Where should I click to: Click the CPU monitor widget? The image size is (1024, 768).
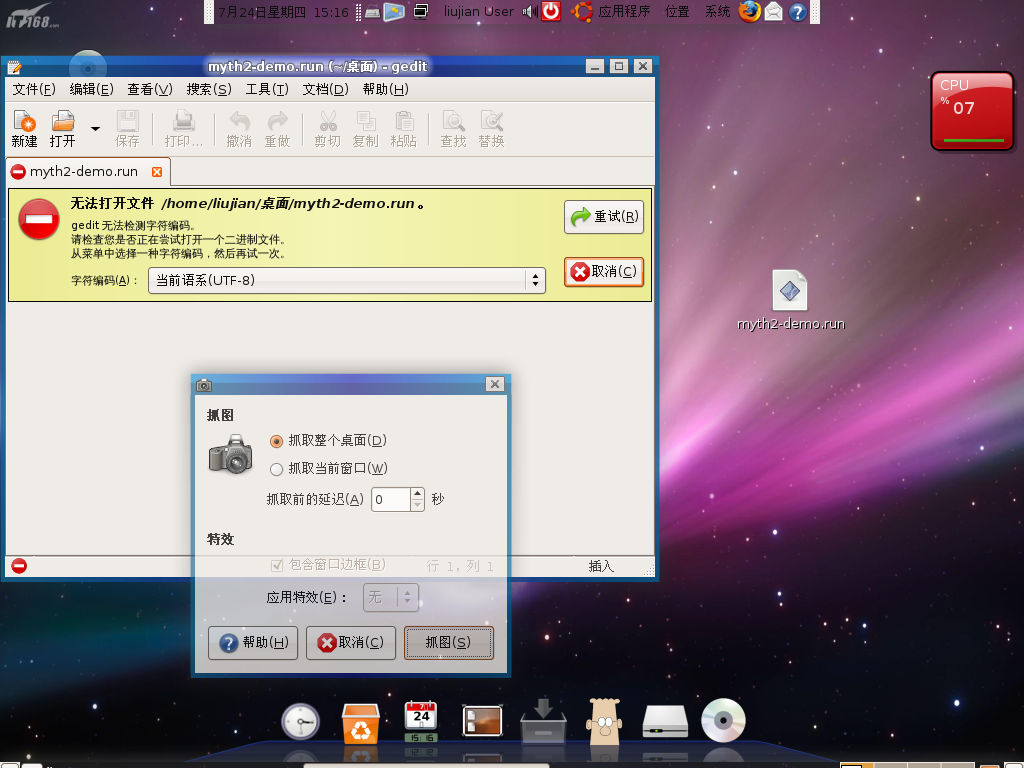(x=972, y=111)
